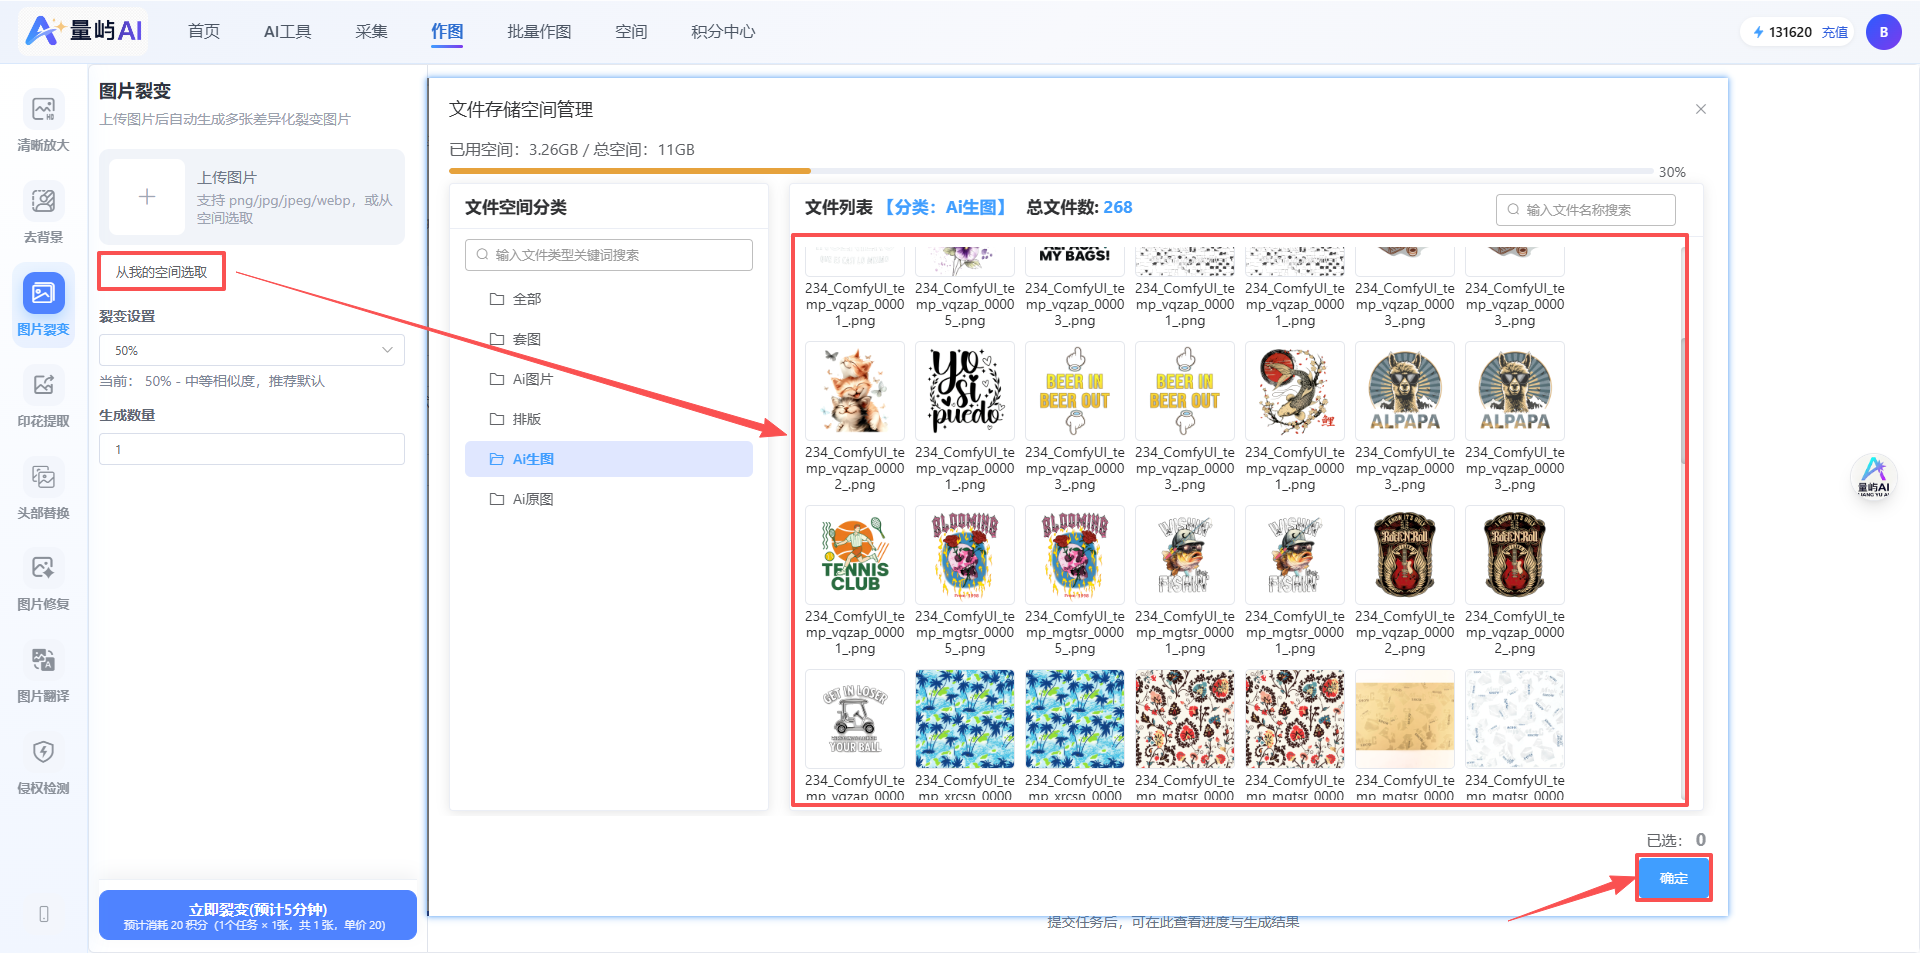
Task: Click the file type keyword search box
Action: click(609, 255)
